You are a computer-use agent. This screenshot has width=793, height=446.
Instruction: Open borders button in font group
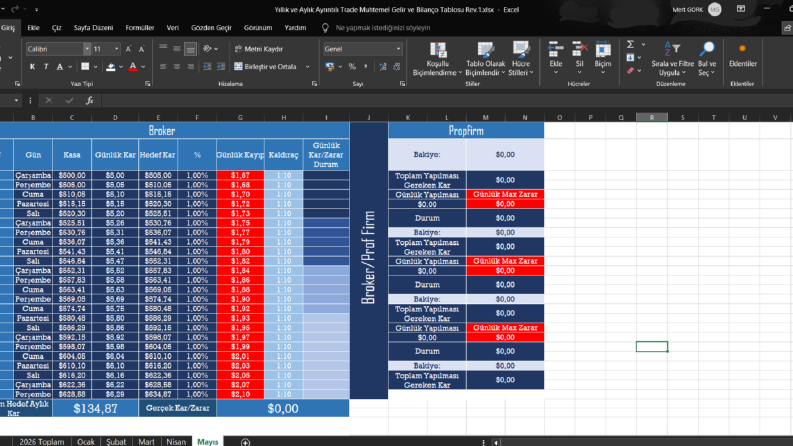click(x=85, y=67)
